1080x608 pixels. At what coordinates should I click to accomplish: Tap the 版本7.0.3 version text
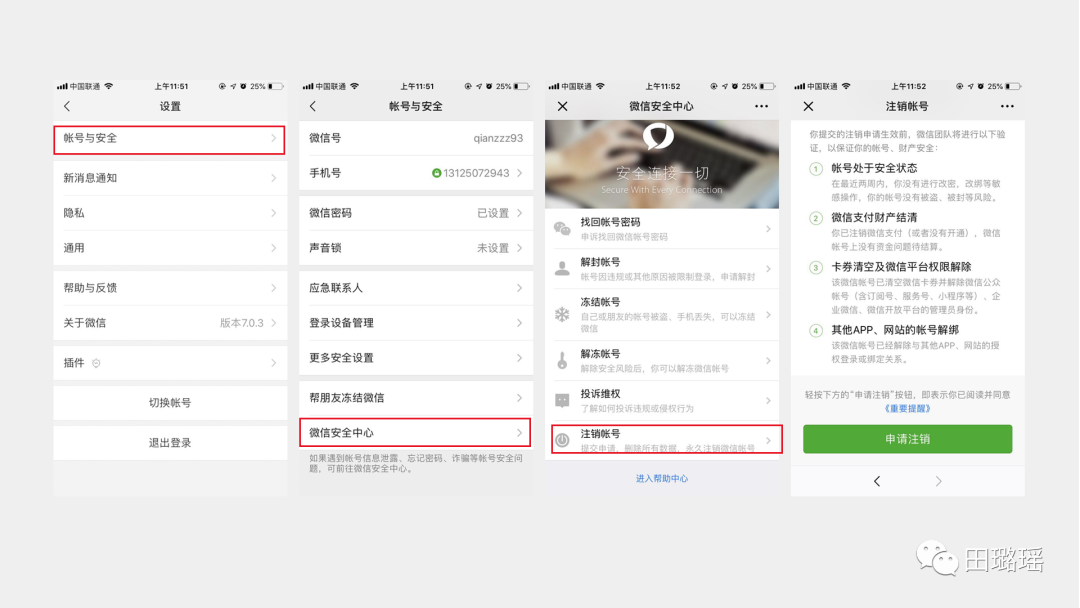[x=242, y=323]
